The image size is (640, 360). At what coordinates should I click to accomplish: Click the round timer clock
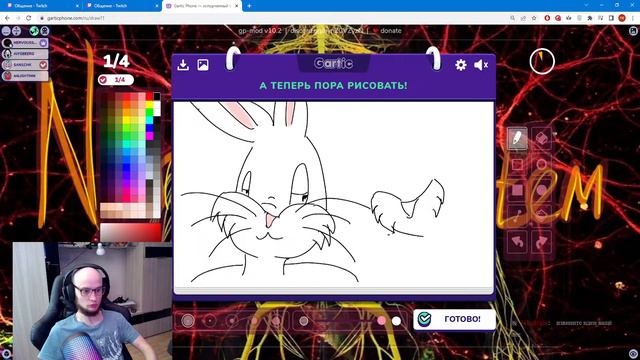click(542, 62)
